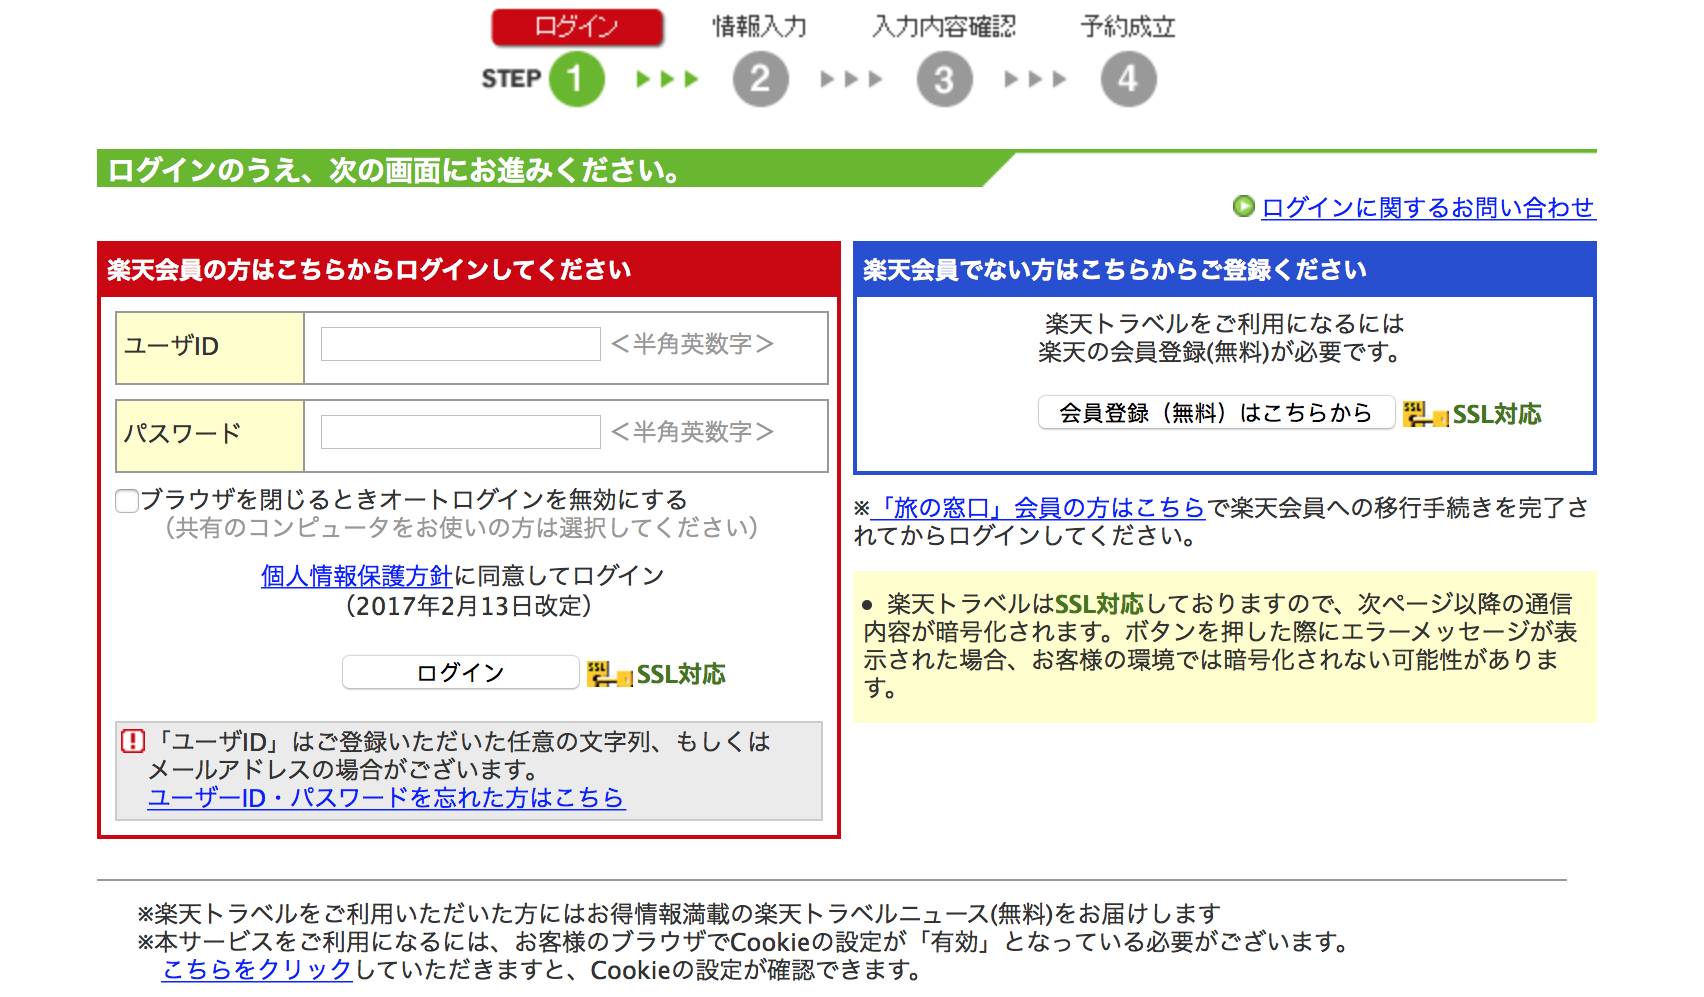Screen dimensions: 1704x997
Task: Click the SSL対応 icon beside the 会員登録 button
Action: (1472, 414)
